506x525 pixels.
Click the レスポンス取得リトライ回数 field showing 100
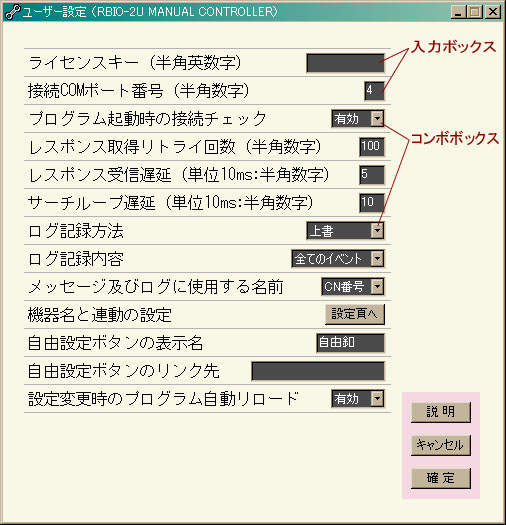click(372, 147)
